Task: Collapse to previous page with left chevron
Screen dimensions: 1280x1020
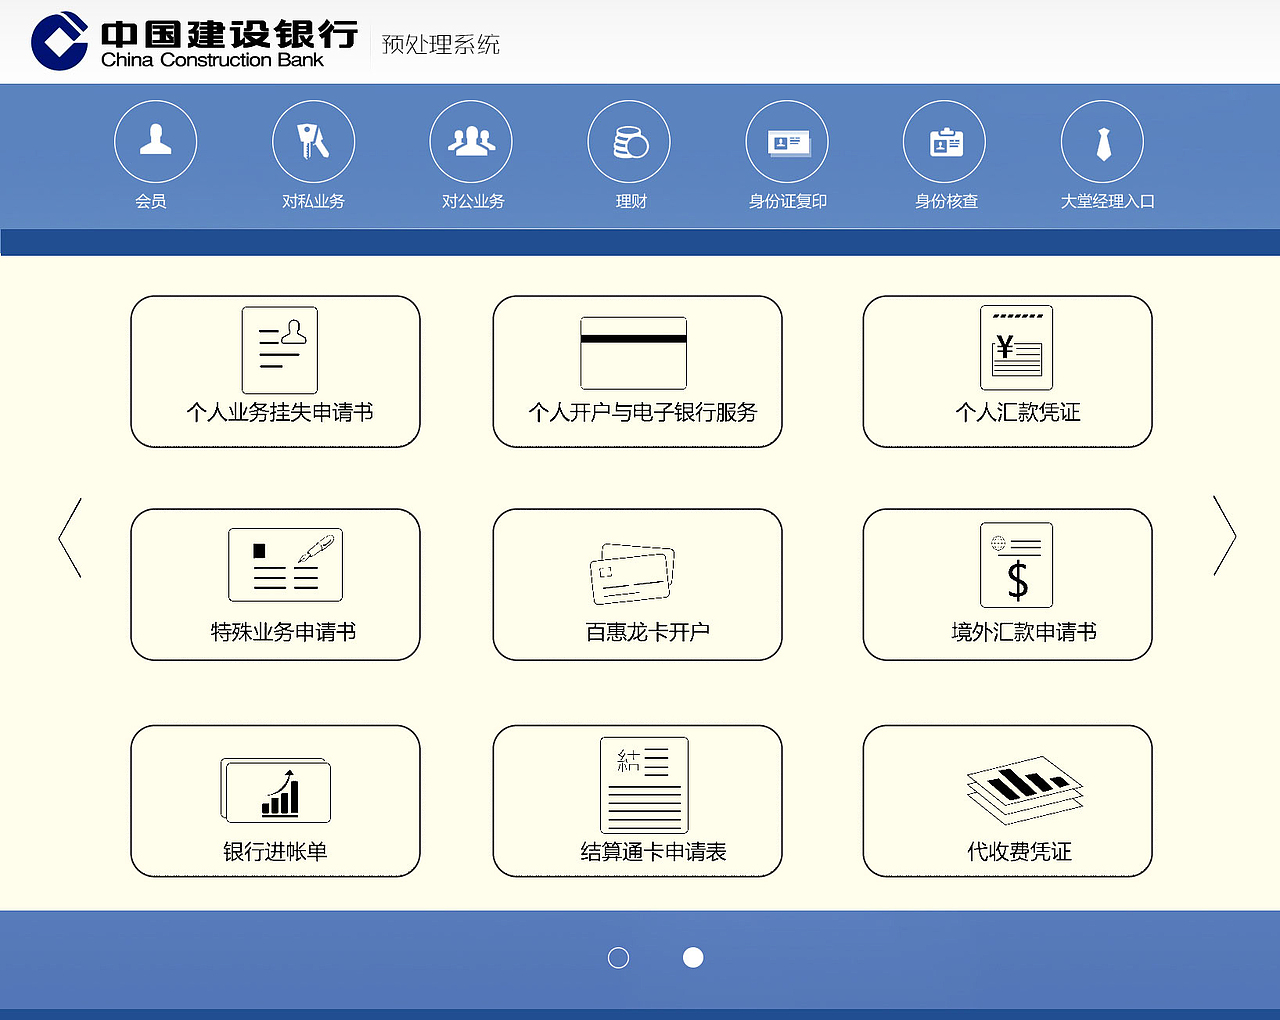Action: [71, 537]
